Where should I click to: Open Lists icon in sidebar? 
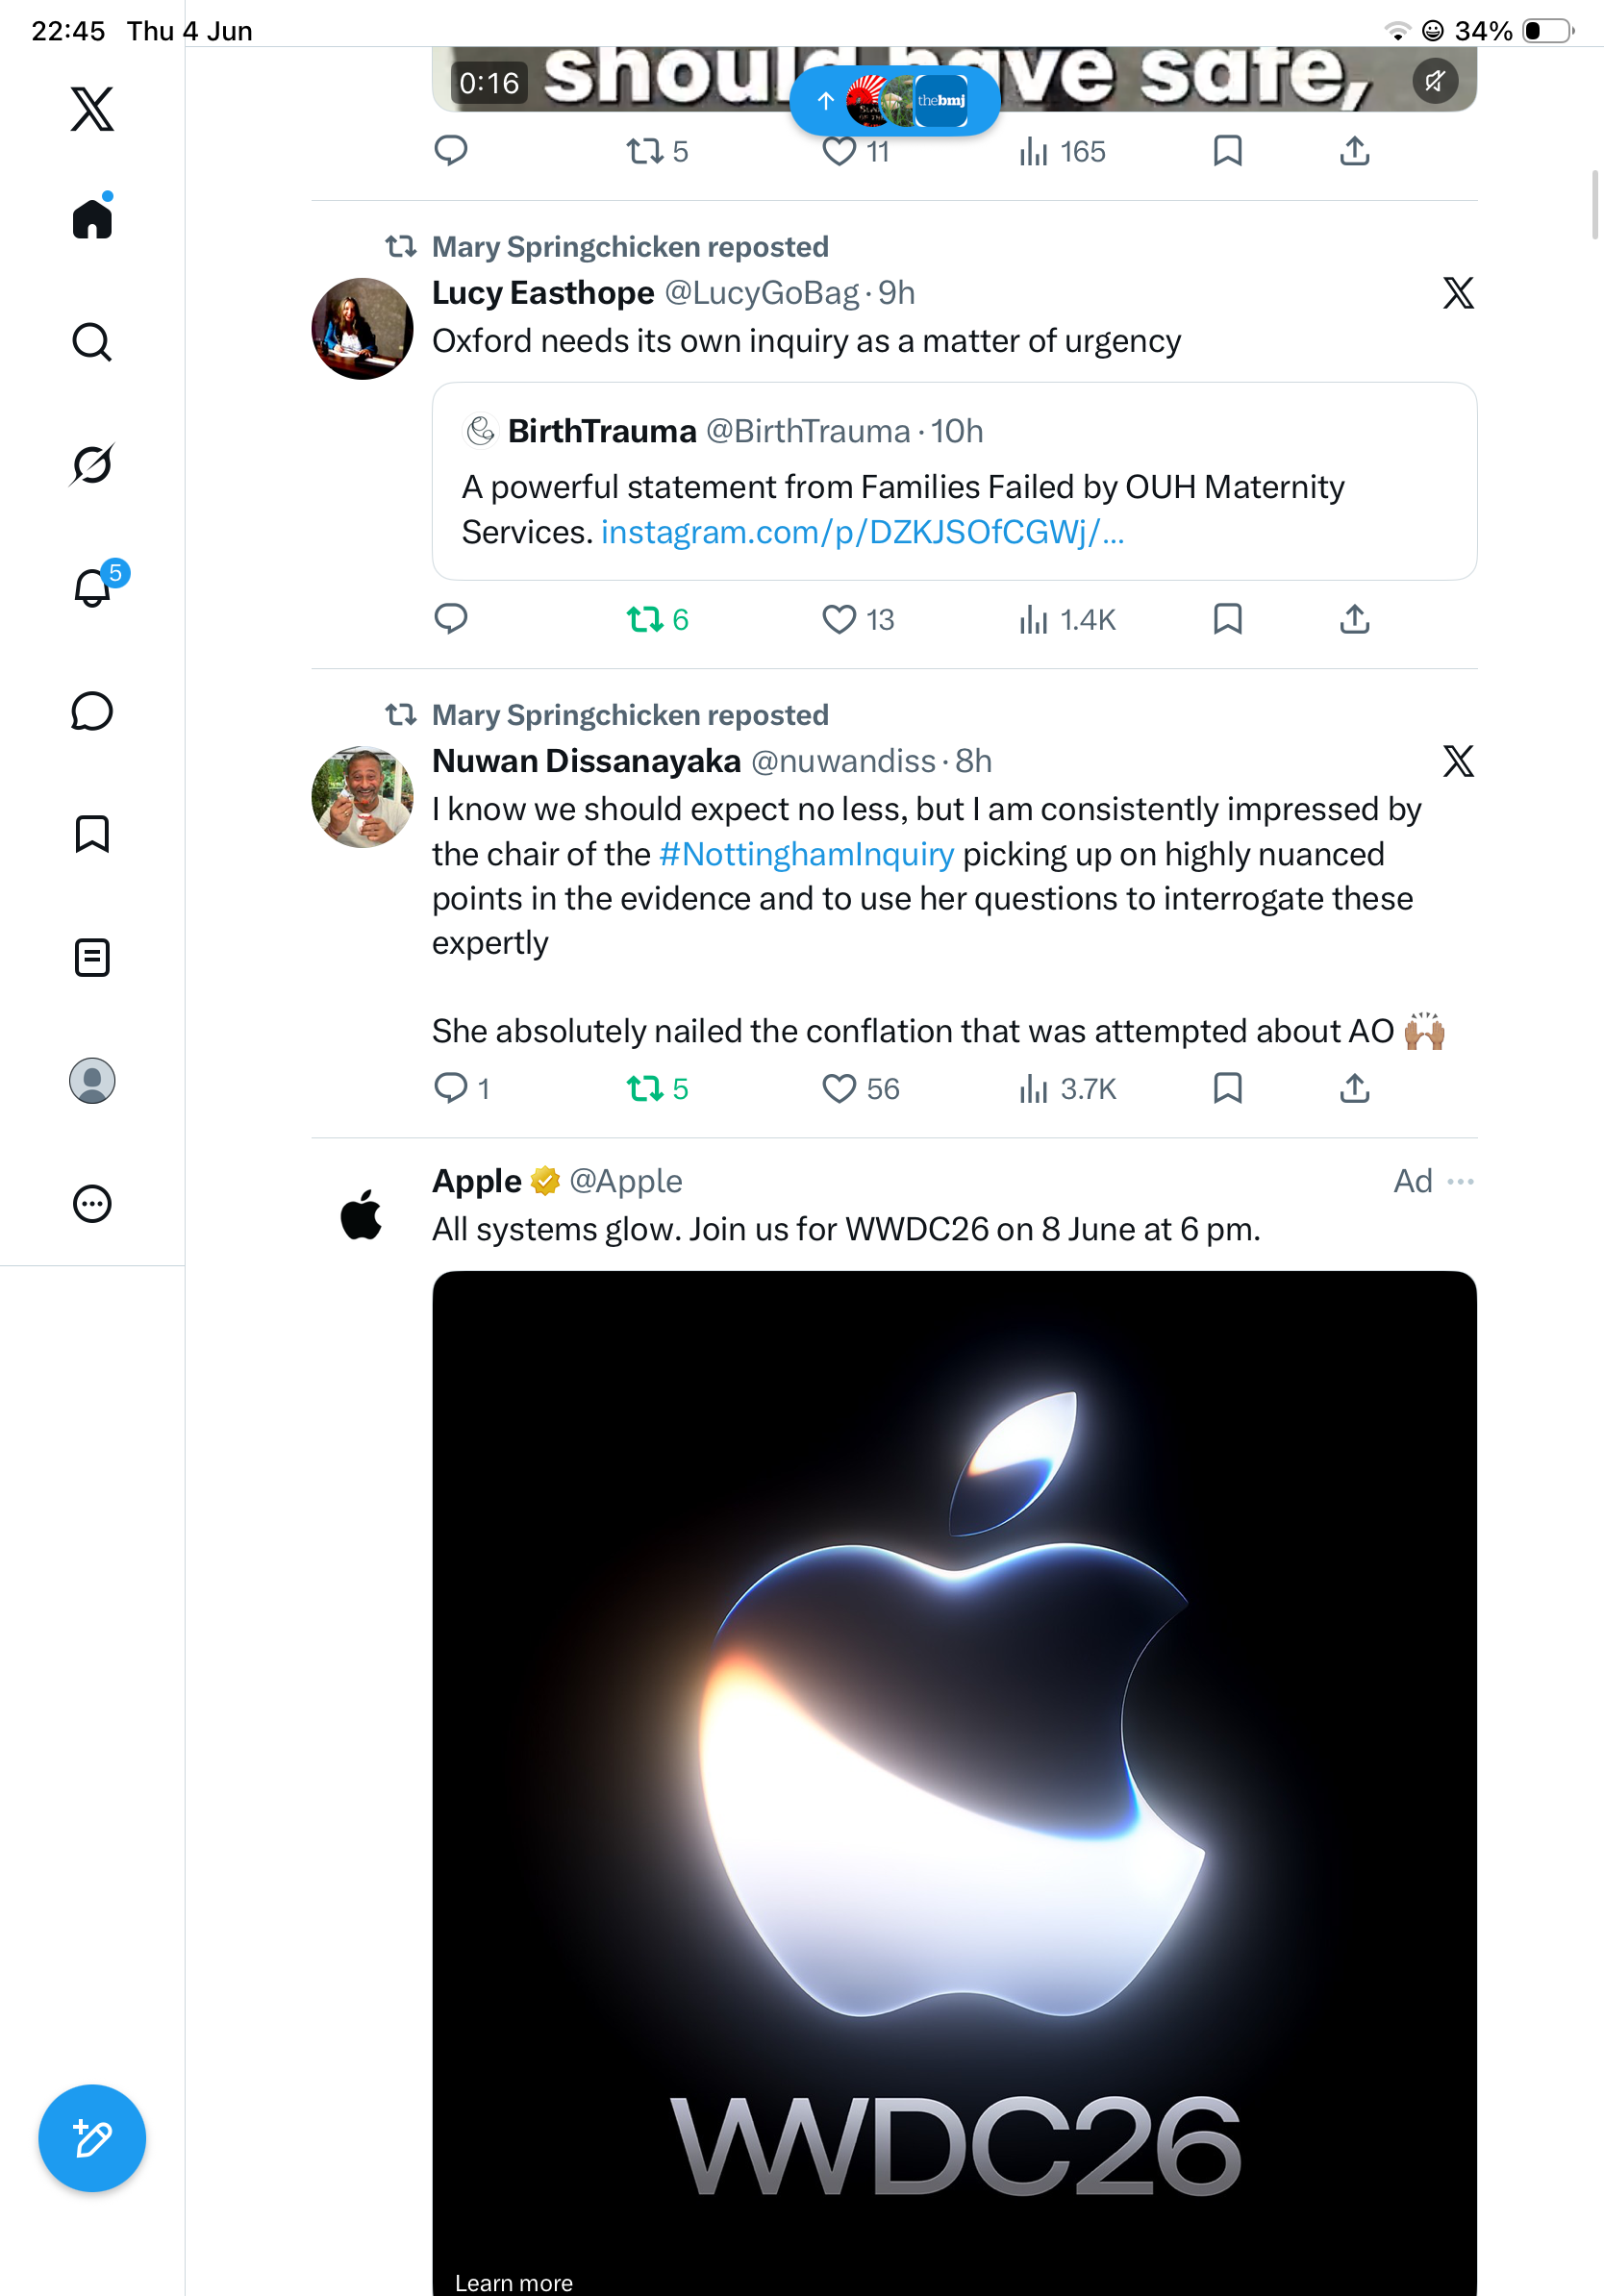(x=92, y=957)
